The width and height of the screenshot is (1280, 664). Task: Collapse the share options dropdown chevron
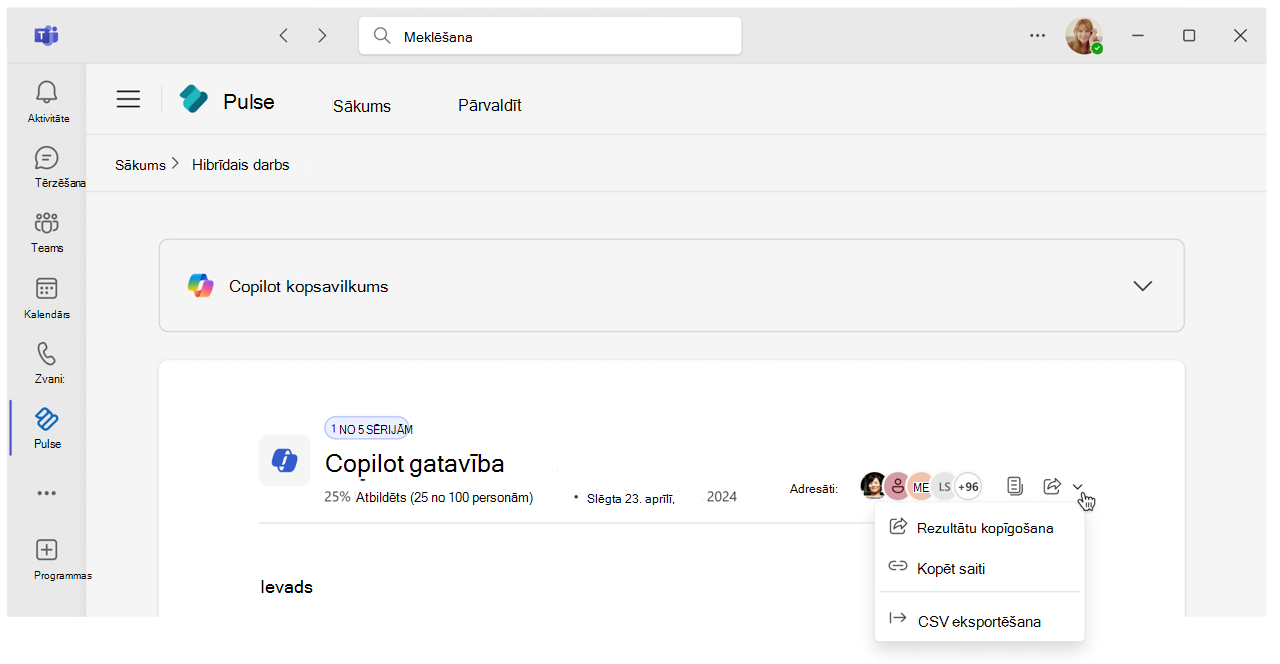click(1078, 487)
